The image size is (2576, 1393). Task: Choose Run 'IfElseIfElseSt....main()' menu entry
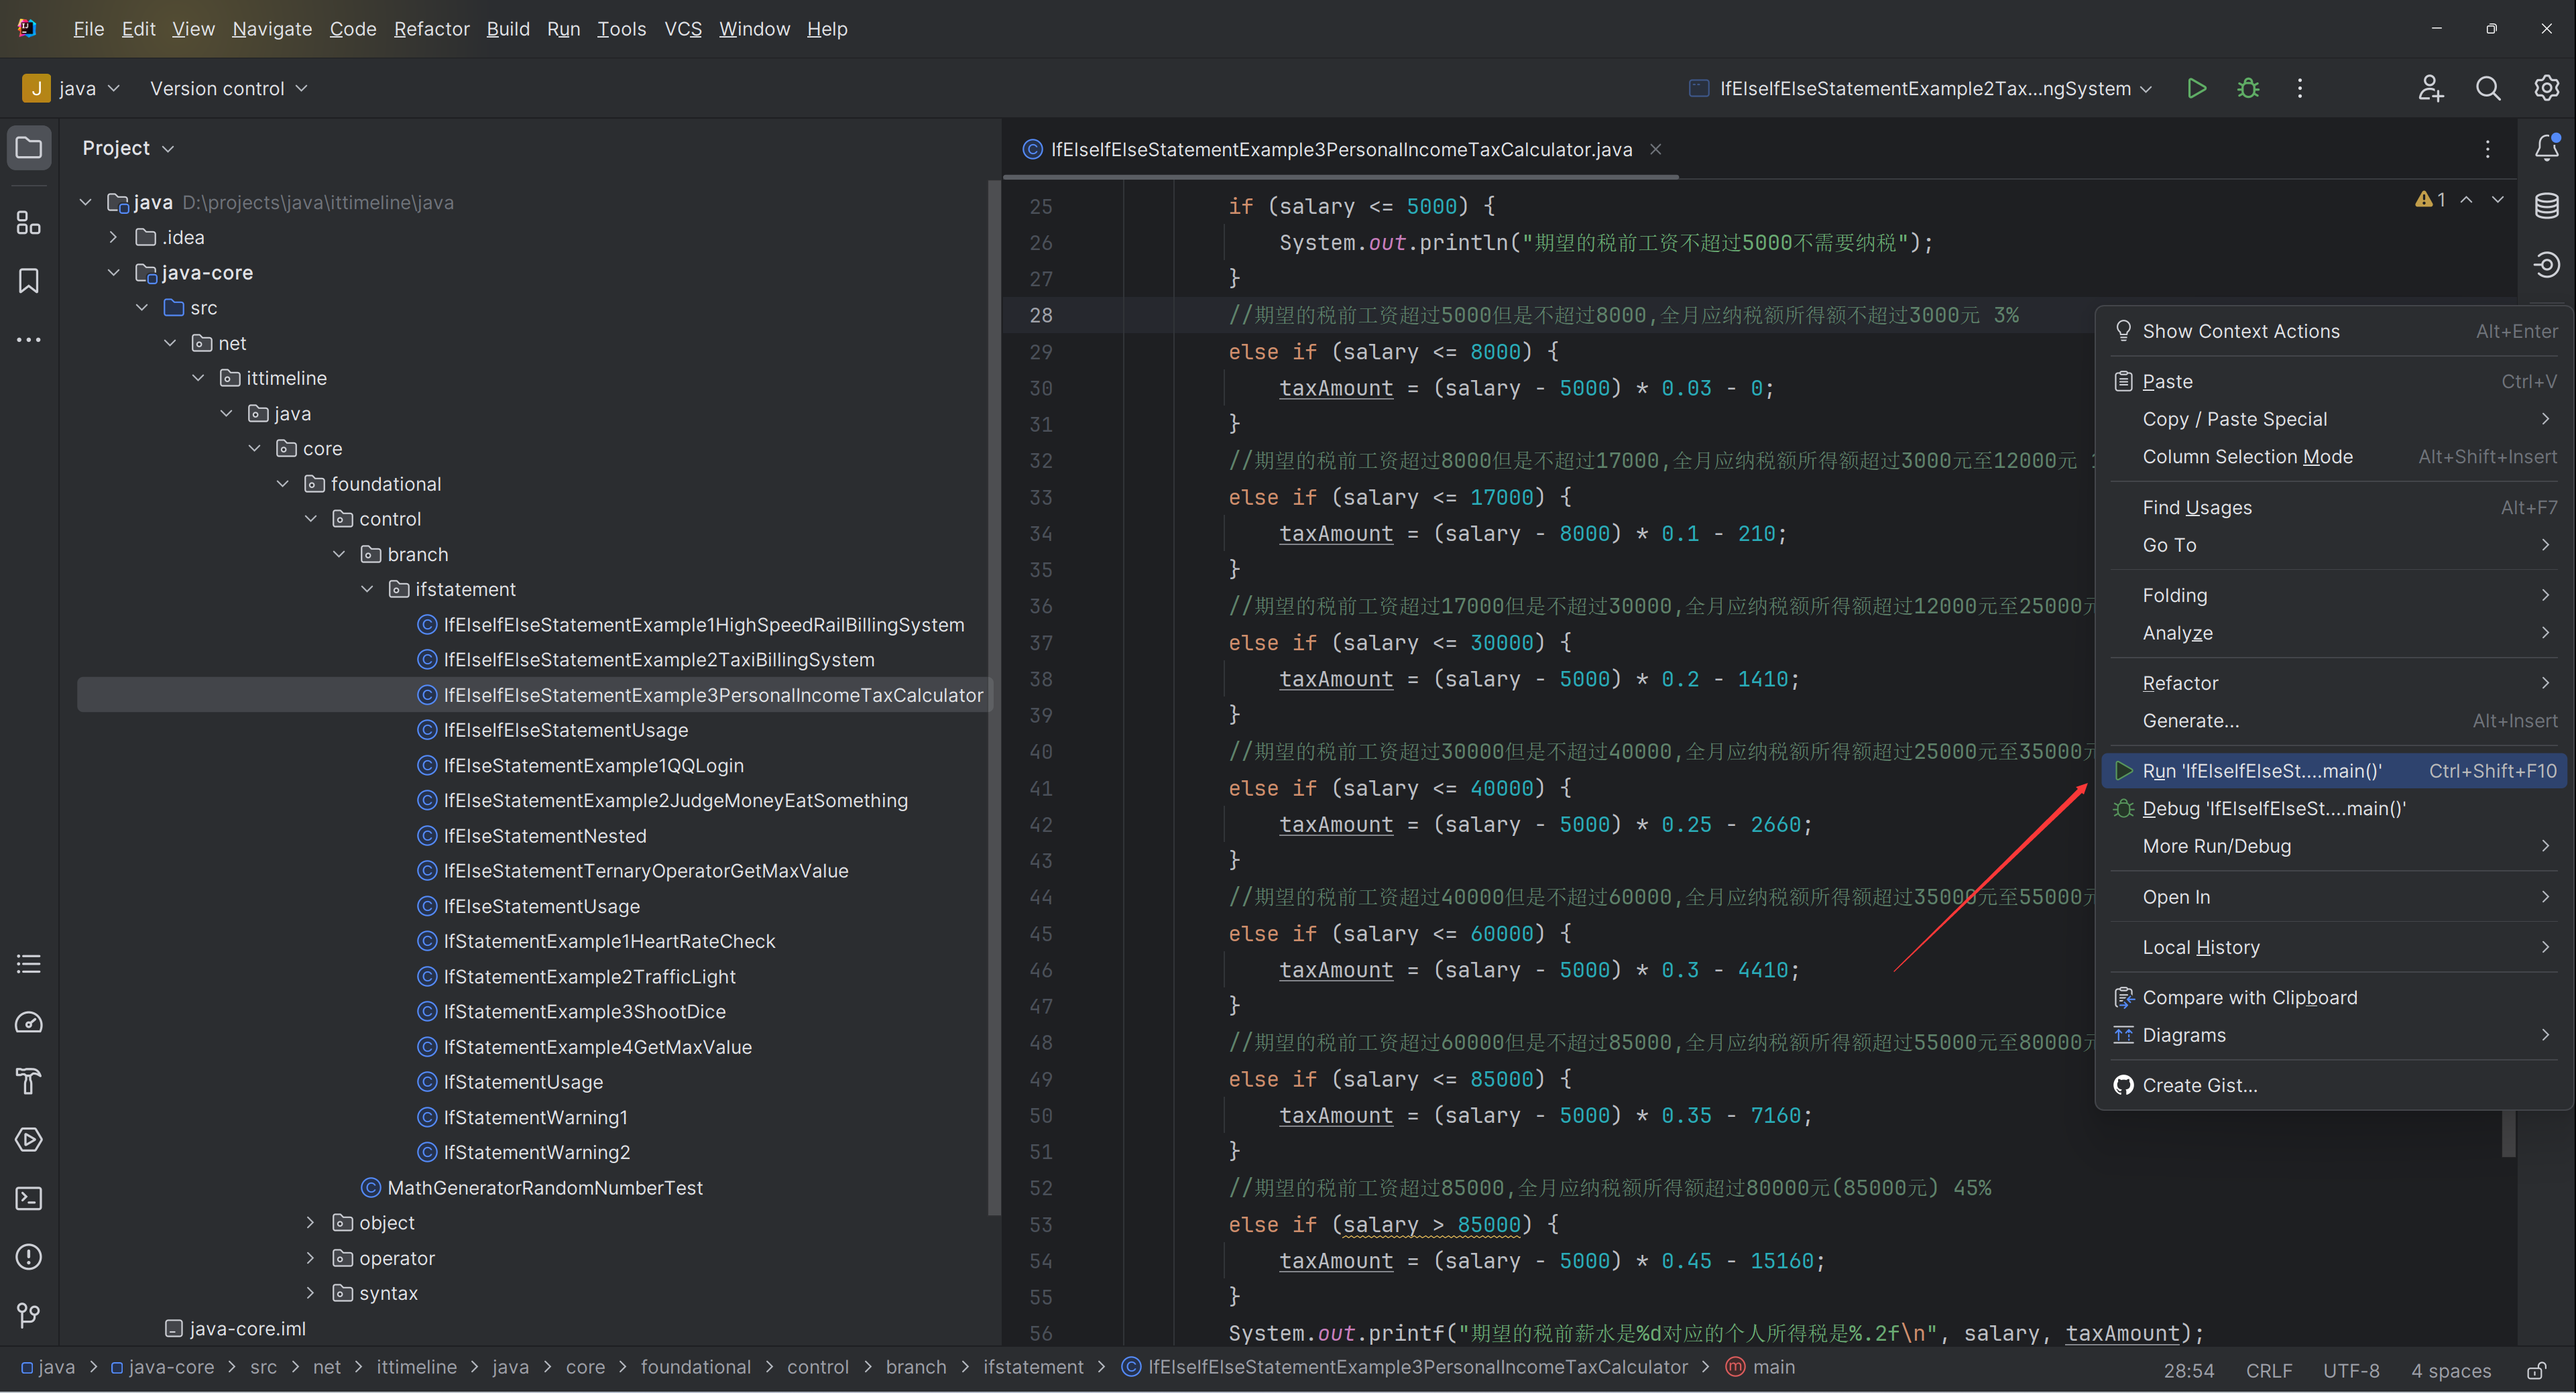click(2334, 770)
